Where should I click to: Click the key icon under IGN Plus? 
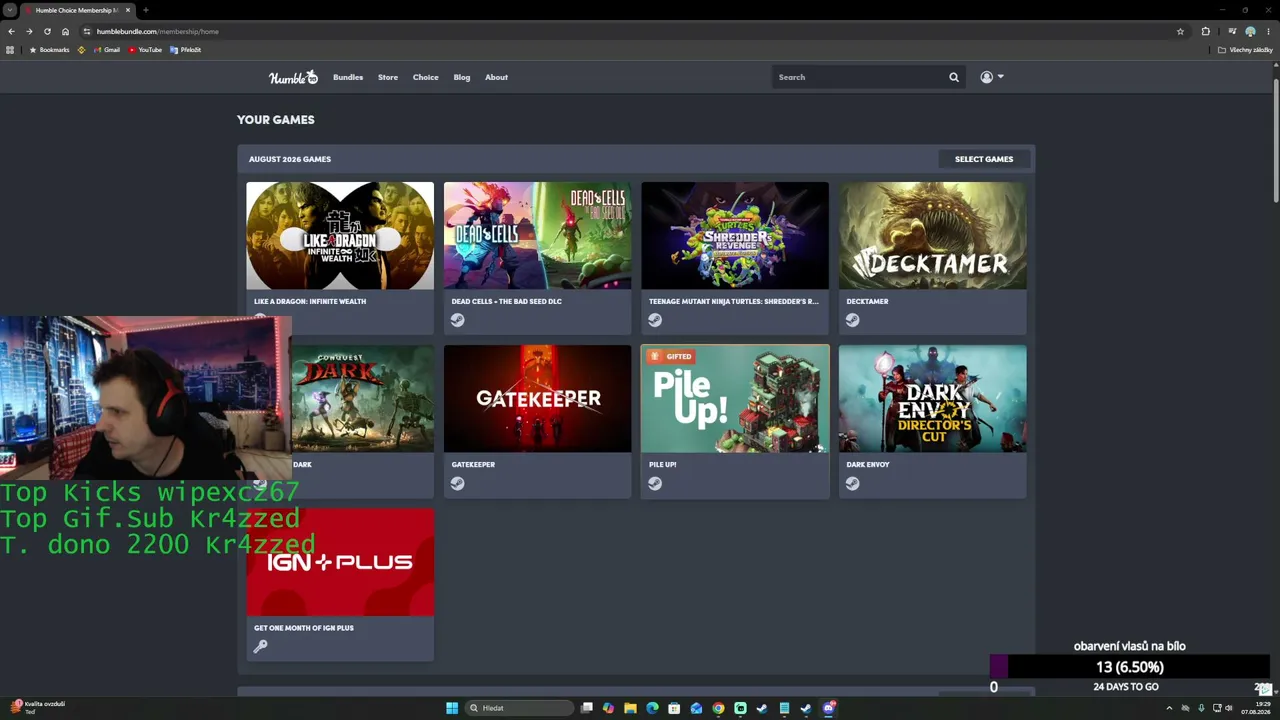260,647
